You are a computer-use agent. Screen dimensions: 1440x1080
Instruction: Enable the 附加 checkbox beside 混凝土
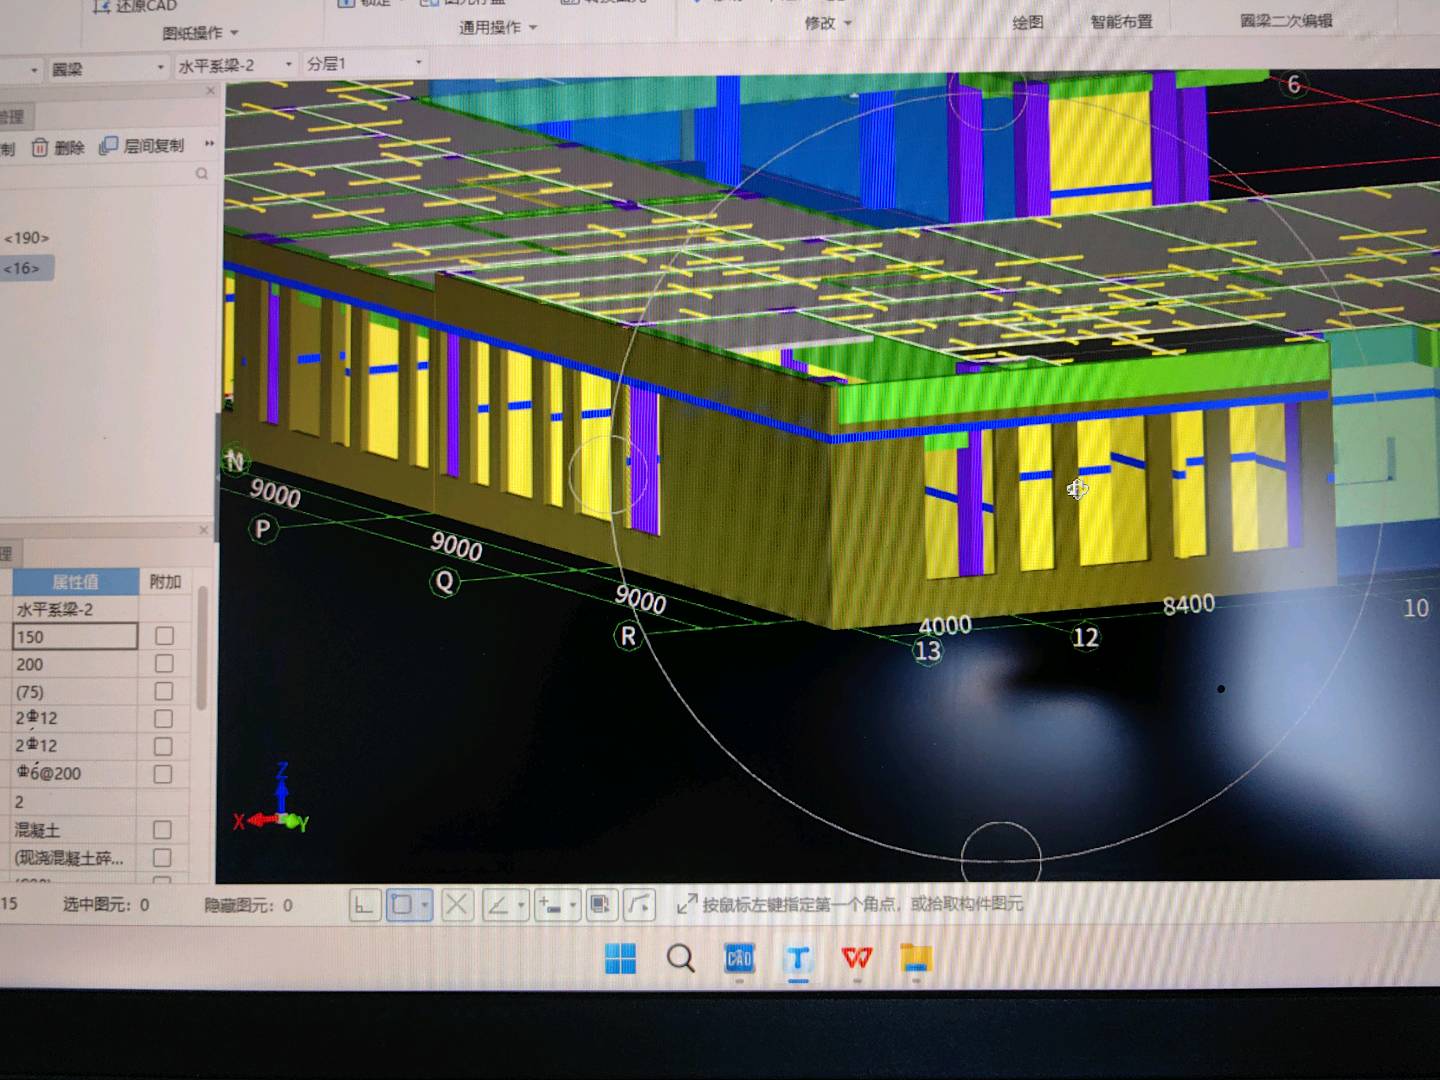(x=162, y=830)
